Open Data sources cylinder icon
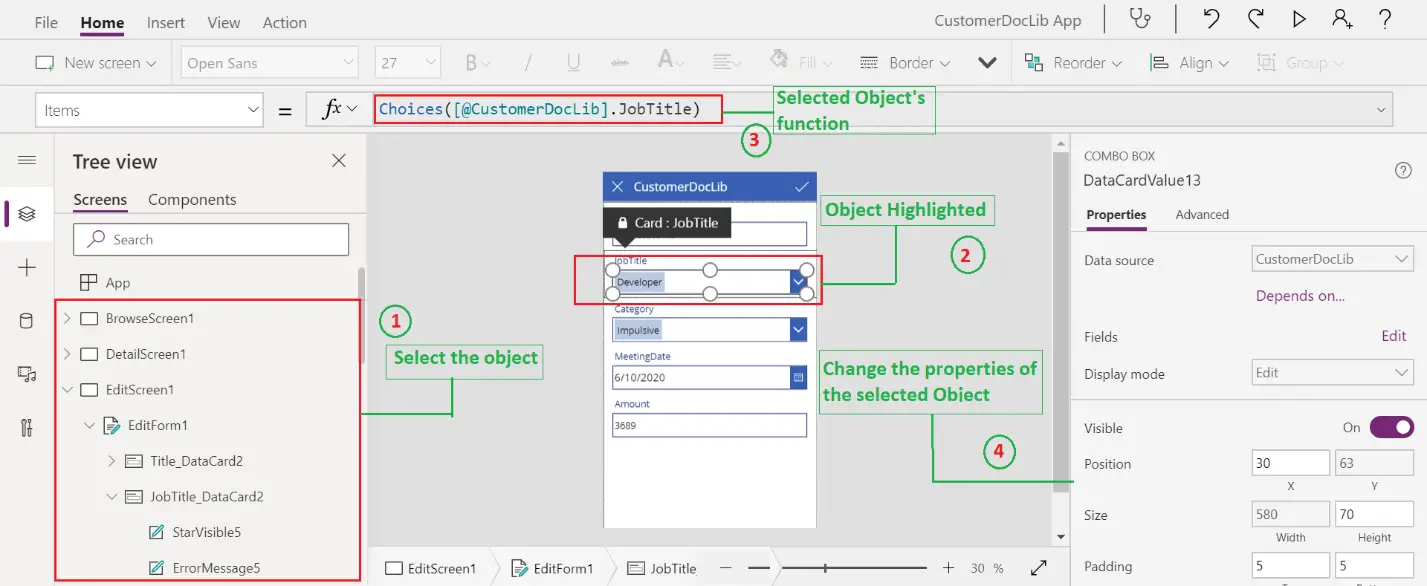 [27, 321]
